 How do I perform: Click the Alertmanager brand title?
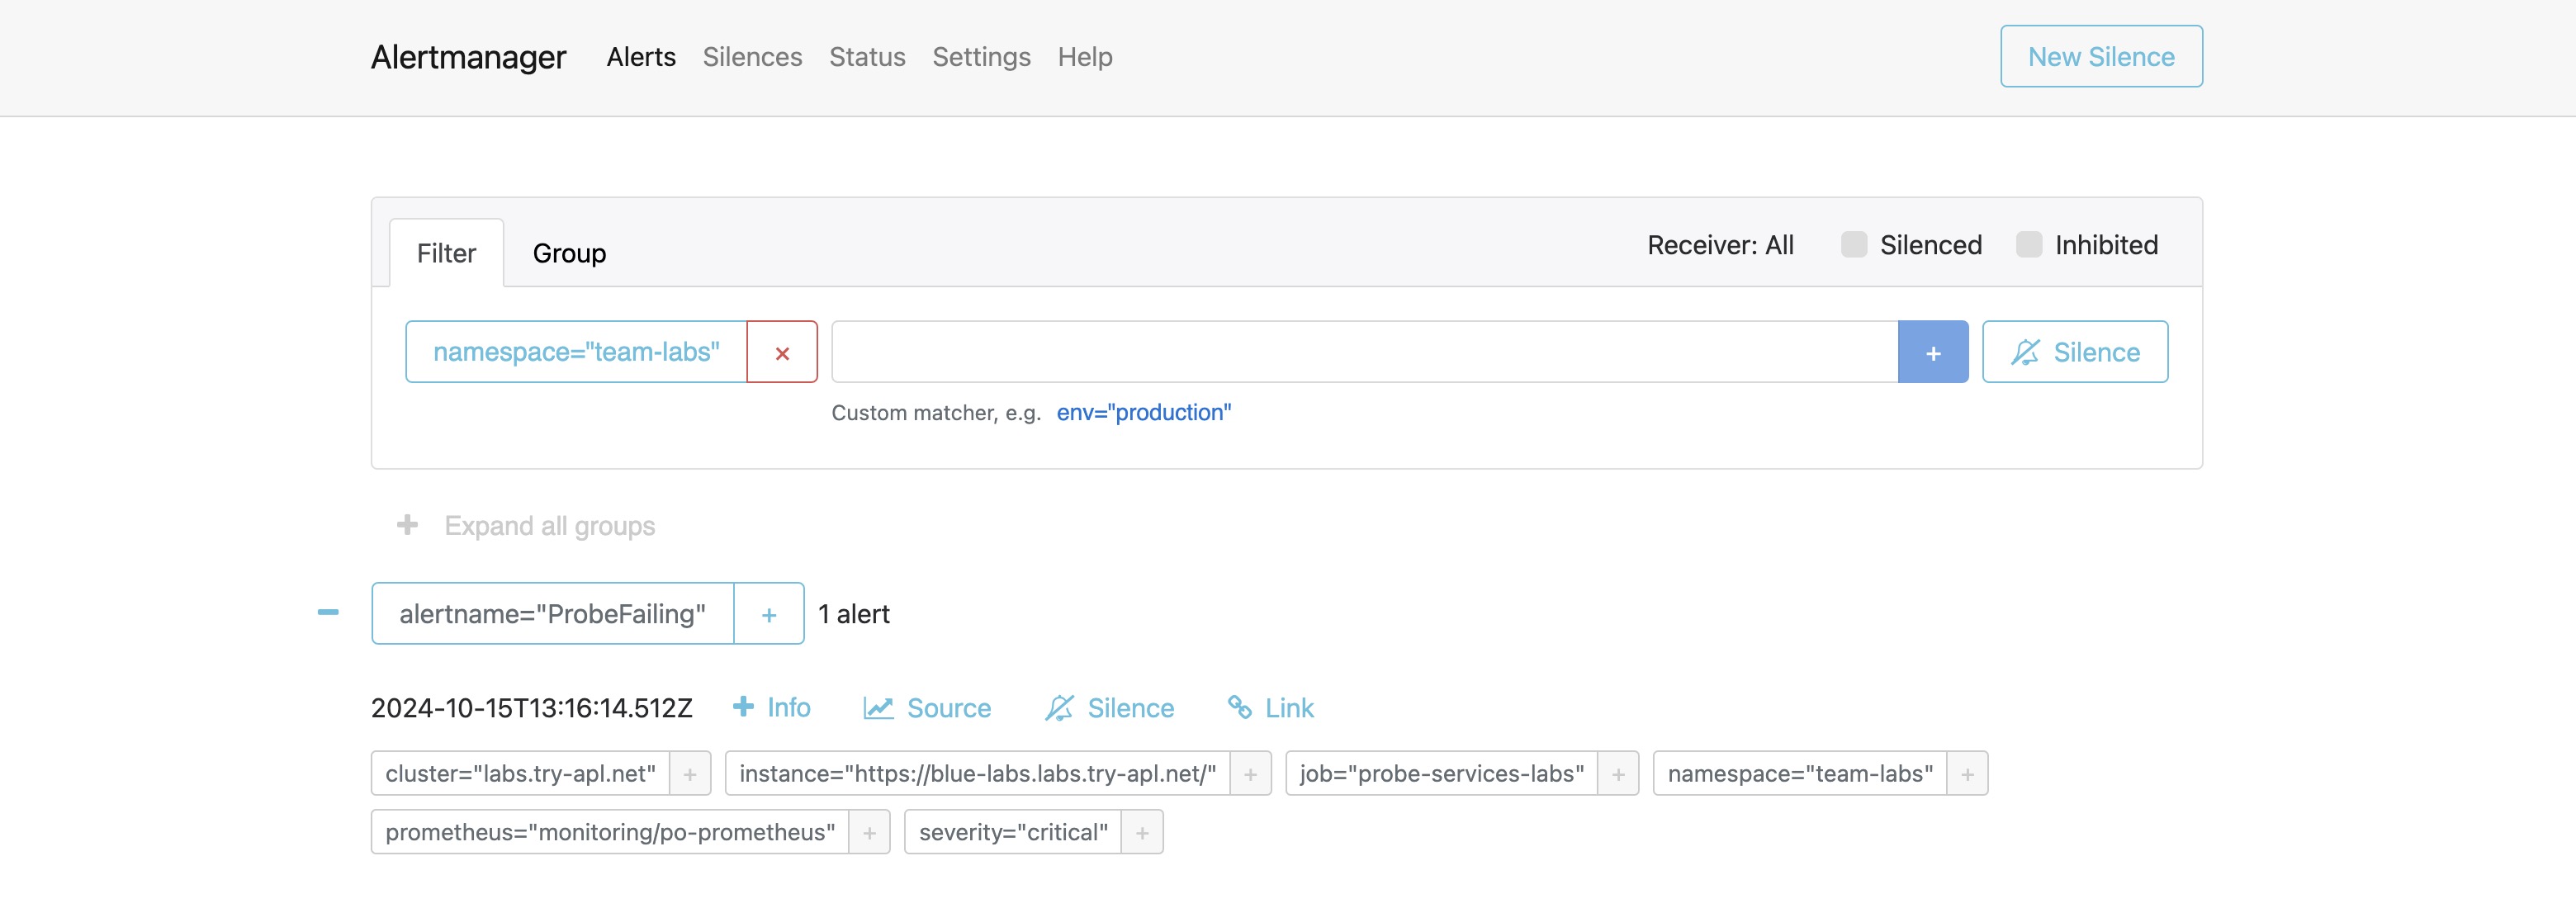[x=468, y=57]
